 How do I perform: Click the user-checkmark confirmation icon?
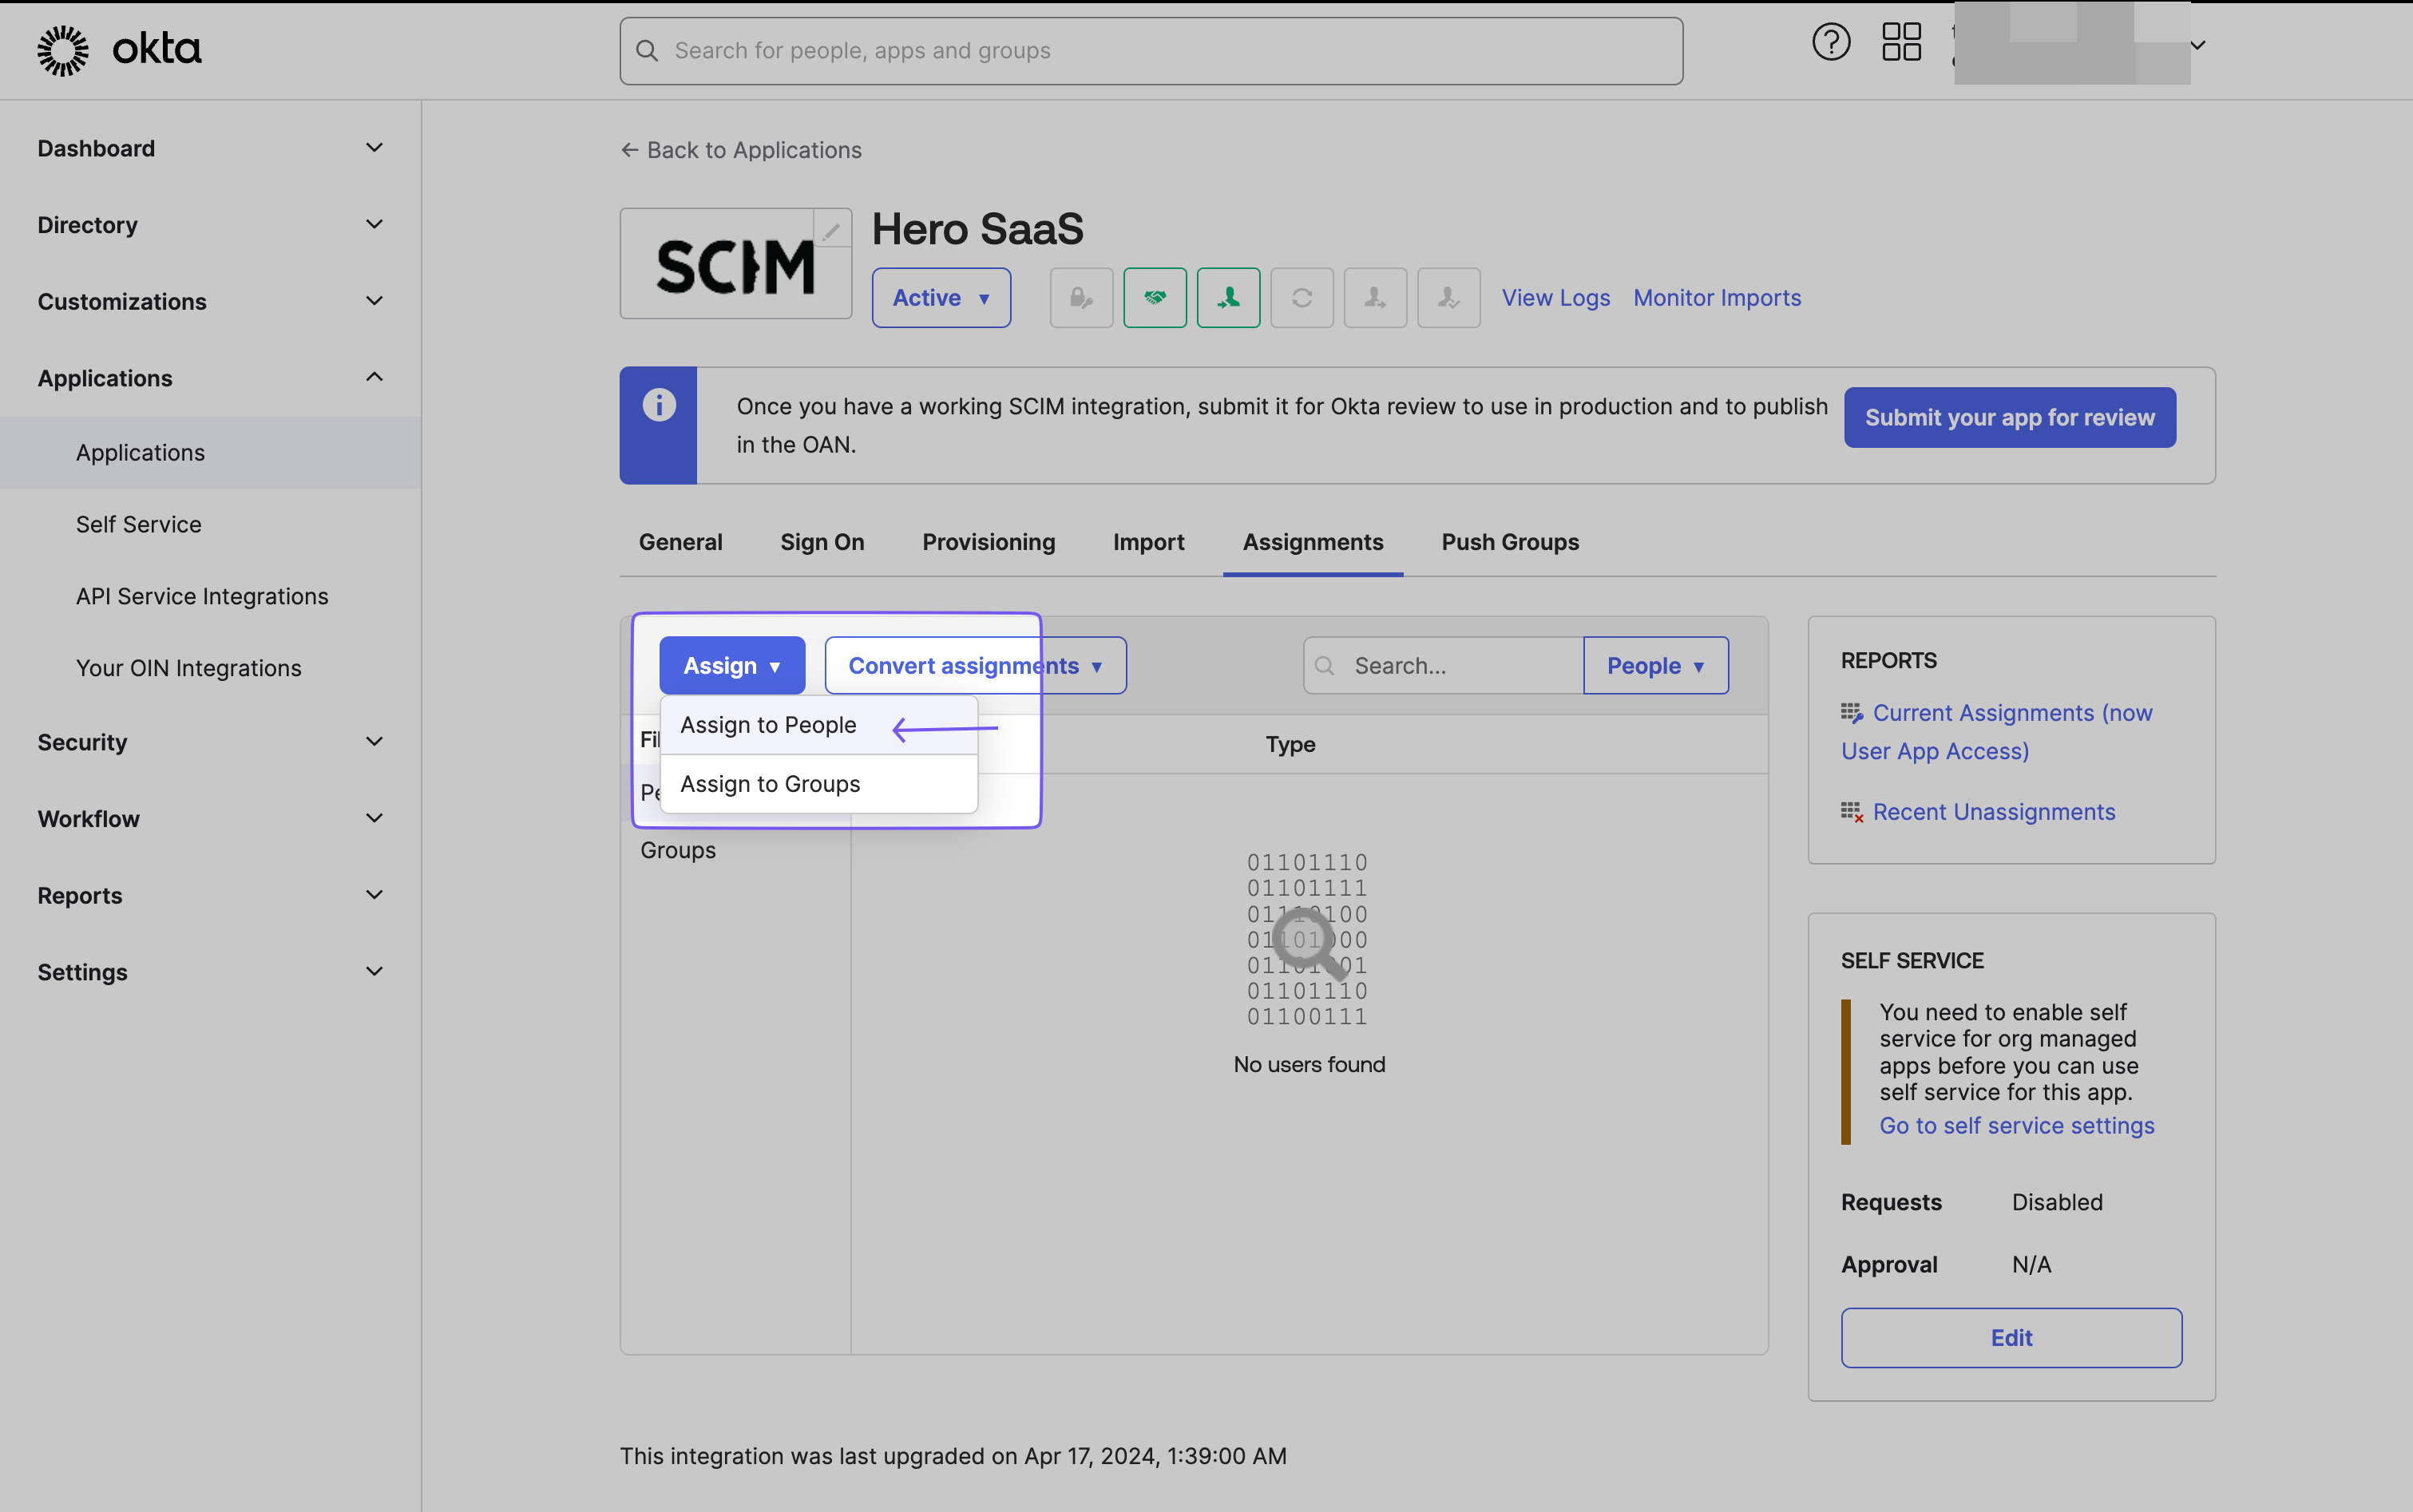(1448, 297)
